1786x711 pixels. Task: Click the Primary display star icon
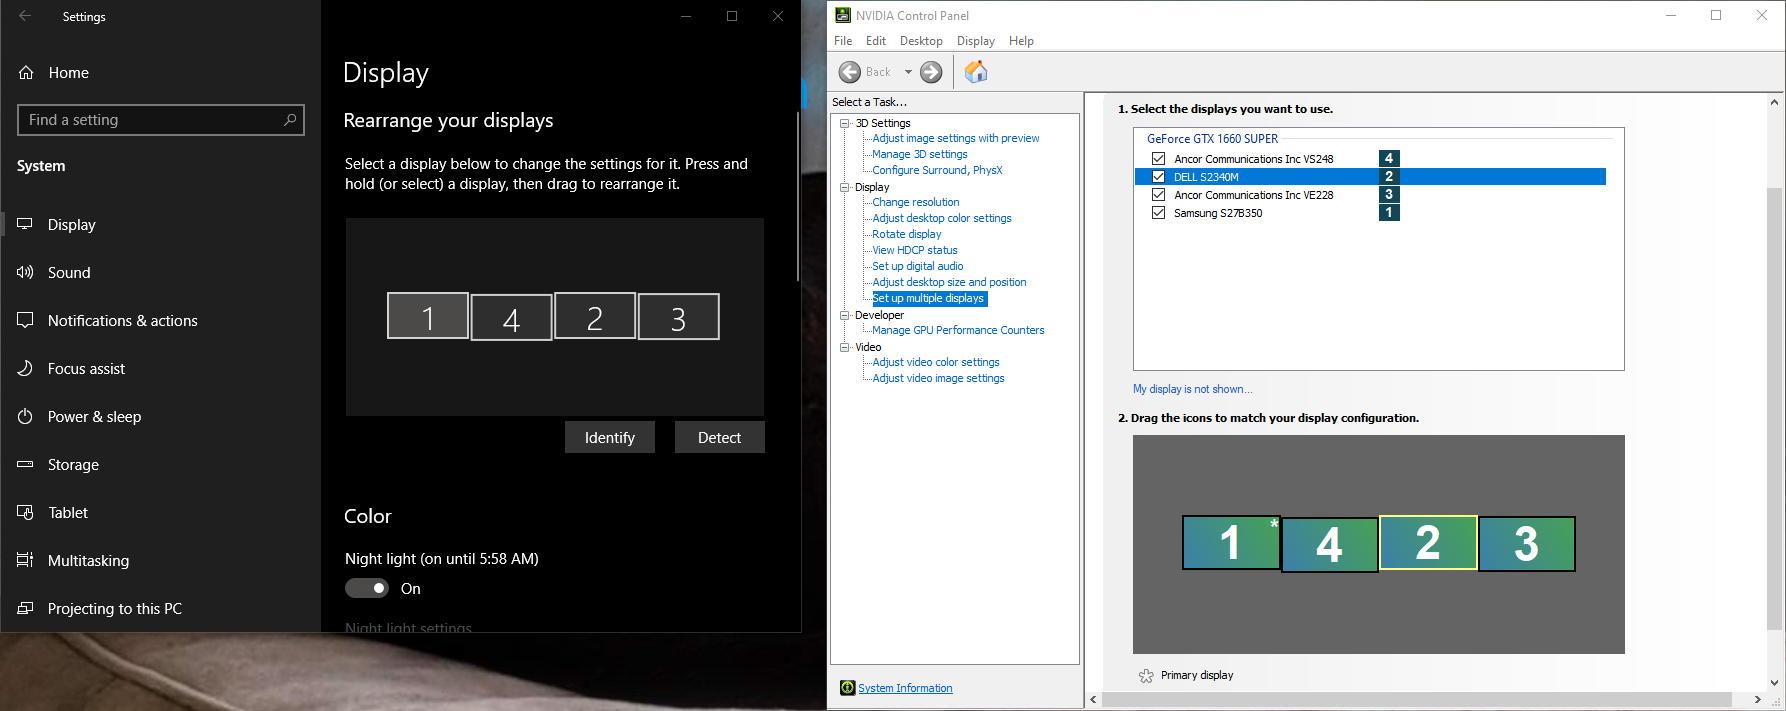coord(1146,676)
